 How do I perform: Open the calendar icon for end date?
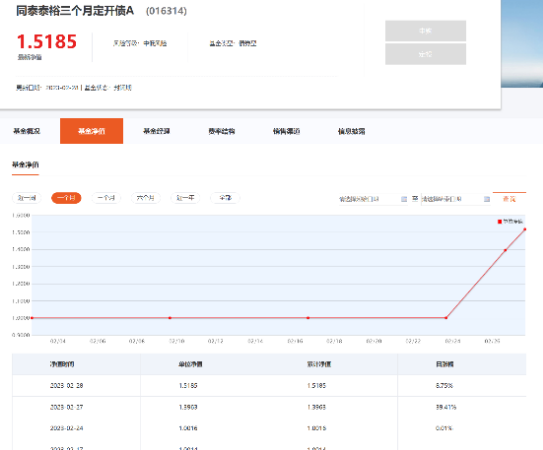tap(487, 199)
